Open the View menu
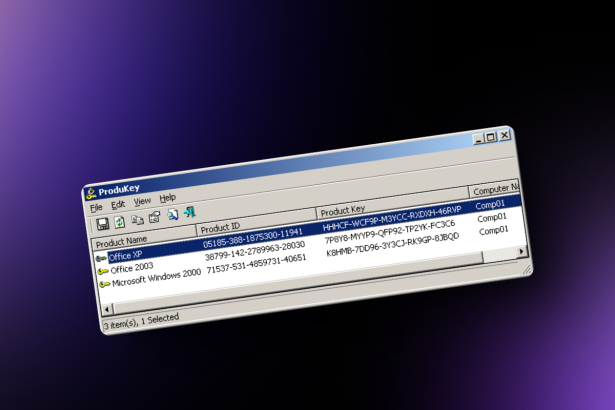This screenshot has height=410, width=615. tap(142, 201)
